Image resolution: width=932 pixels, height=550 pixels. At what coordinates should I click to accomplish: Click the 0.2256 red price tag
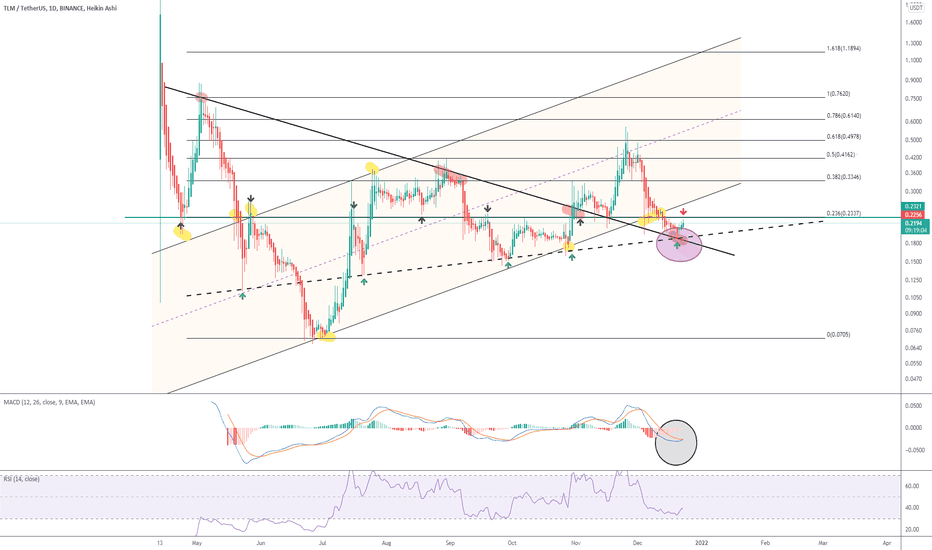(914, 215)
